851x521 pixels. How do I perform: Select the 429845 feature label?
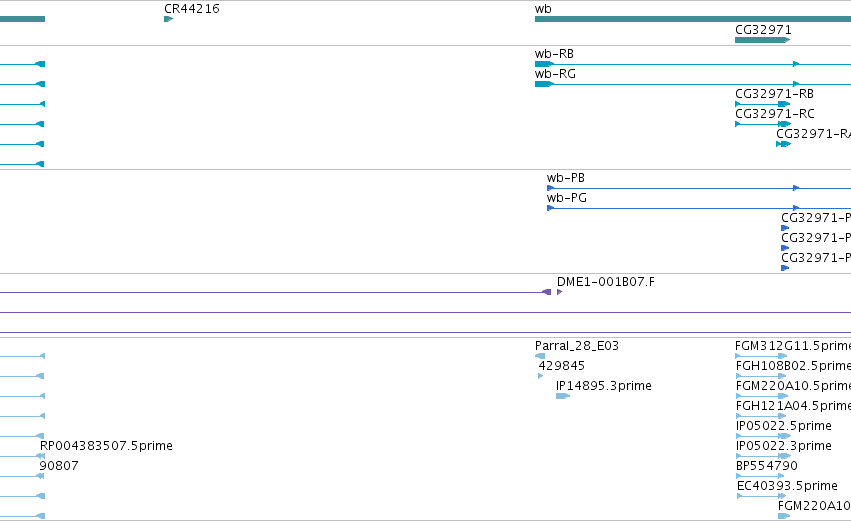pyautogui.click(x=561, y=366)
